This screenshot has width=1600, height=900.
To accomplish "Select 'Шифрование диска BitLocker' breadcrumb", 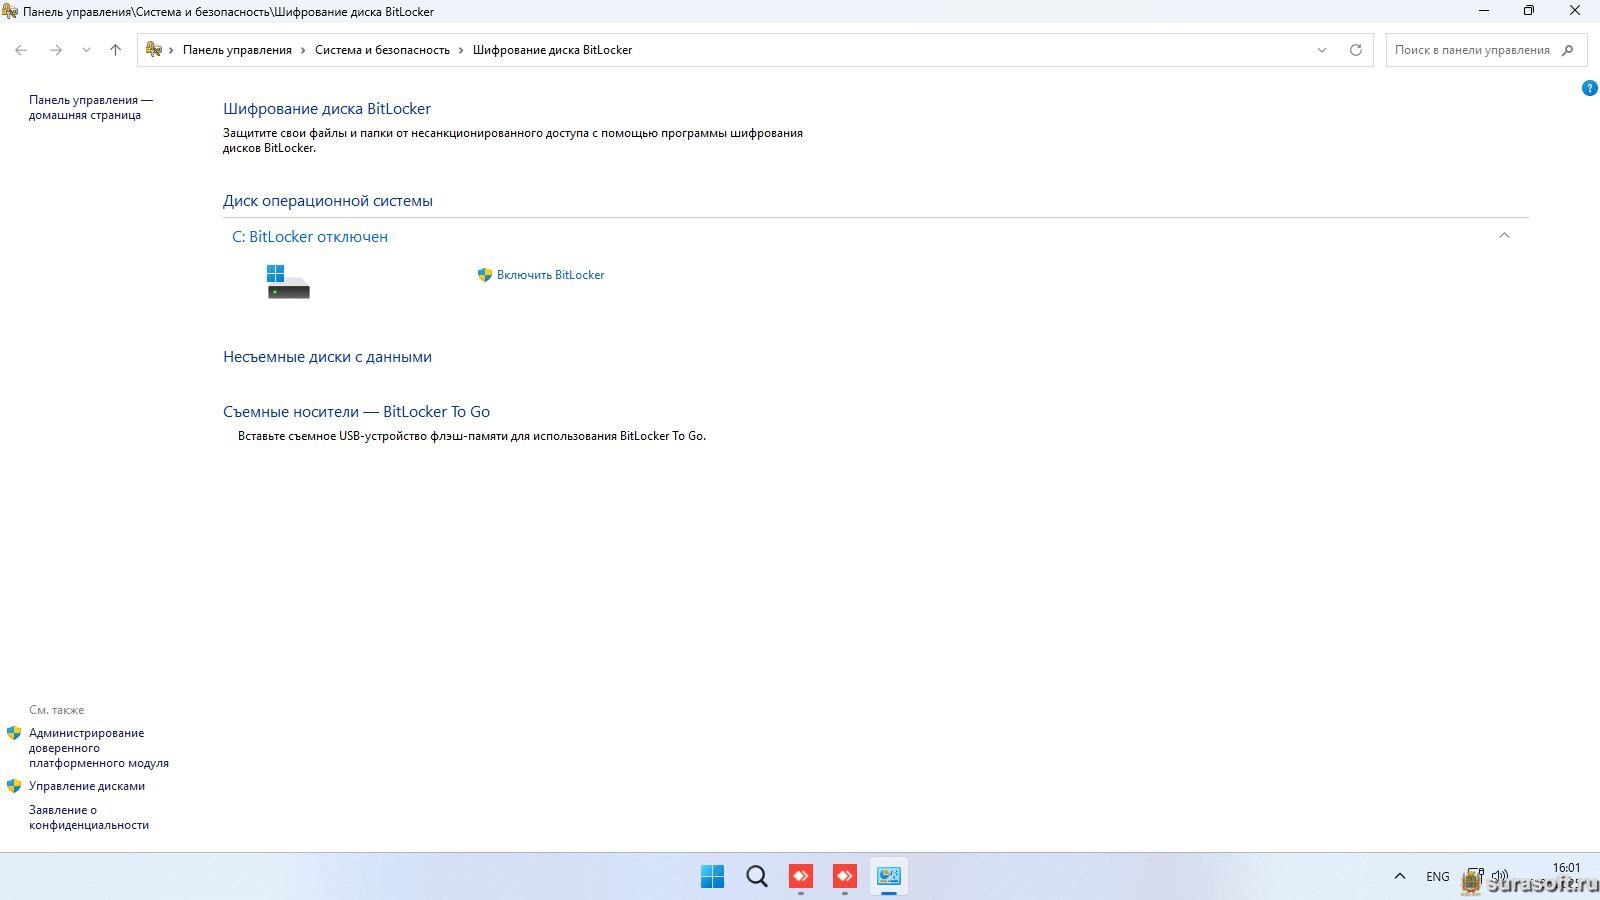I will point(552,50).
